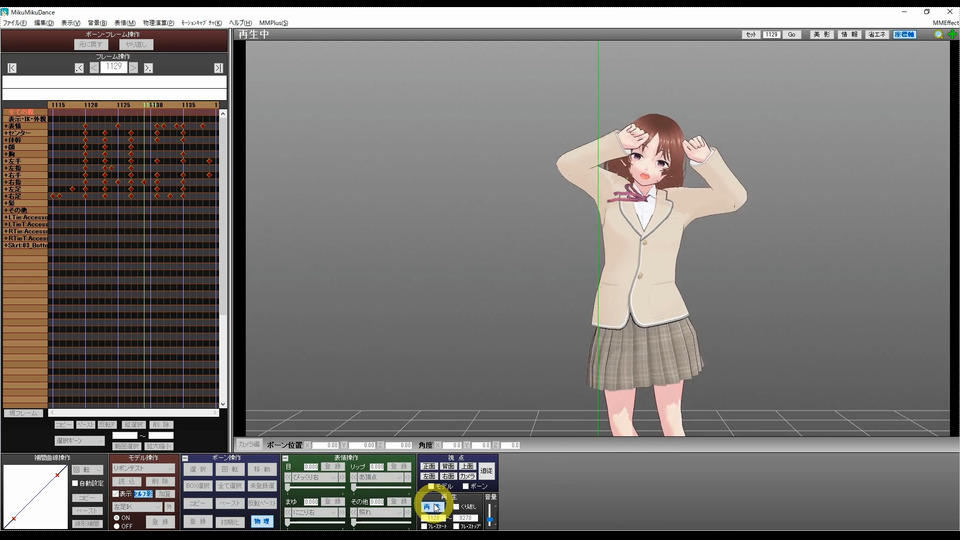Click the 再生 play button

428,507
